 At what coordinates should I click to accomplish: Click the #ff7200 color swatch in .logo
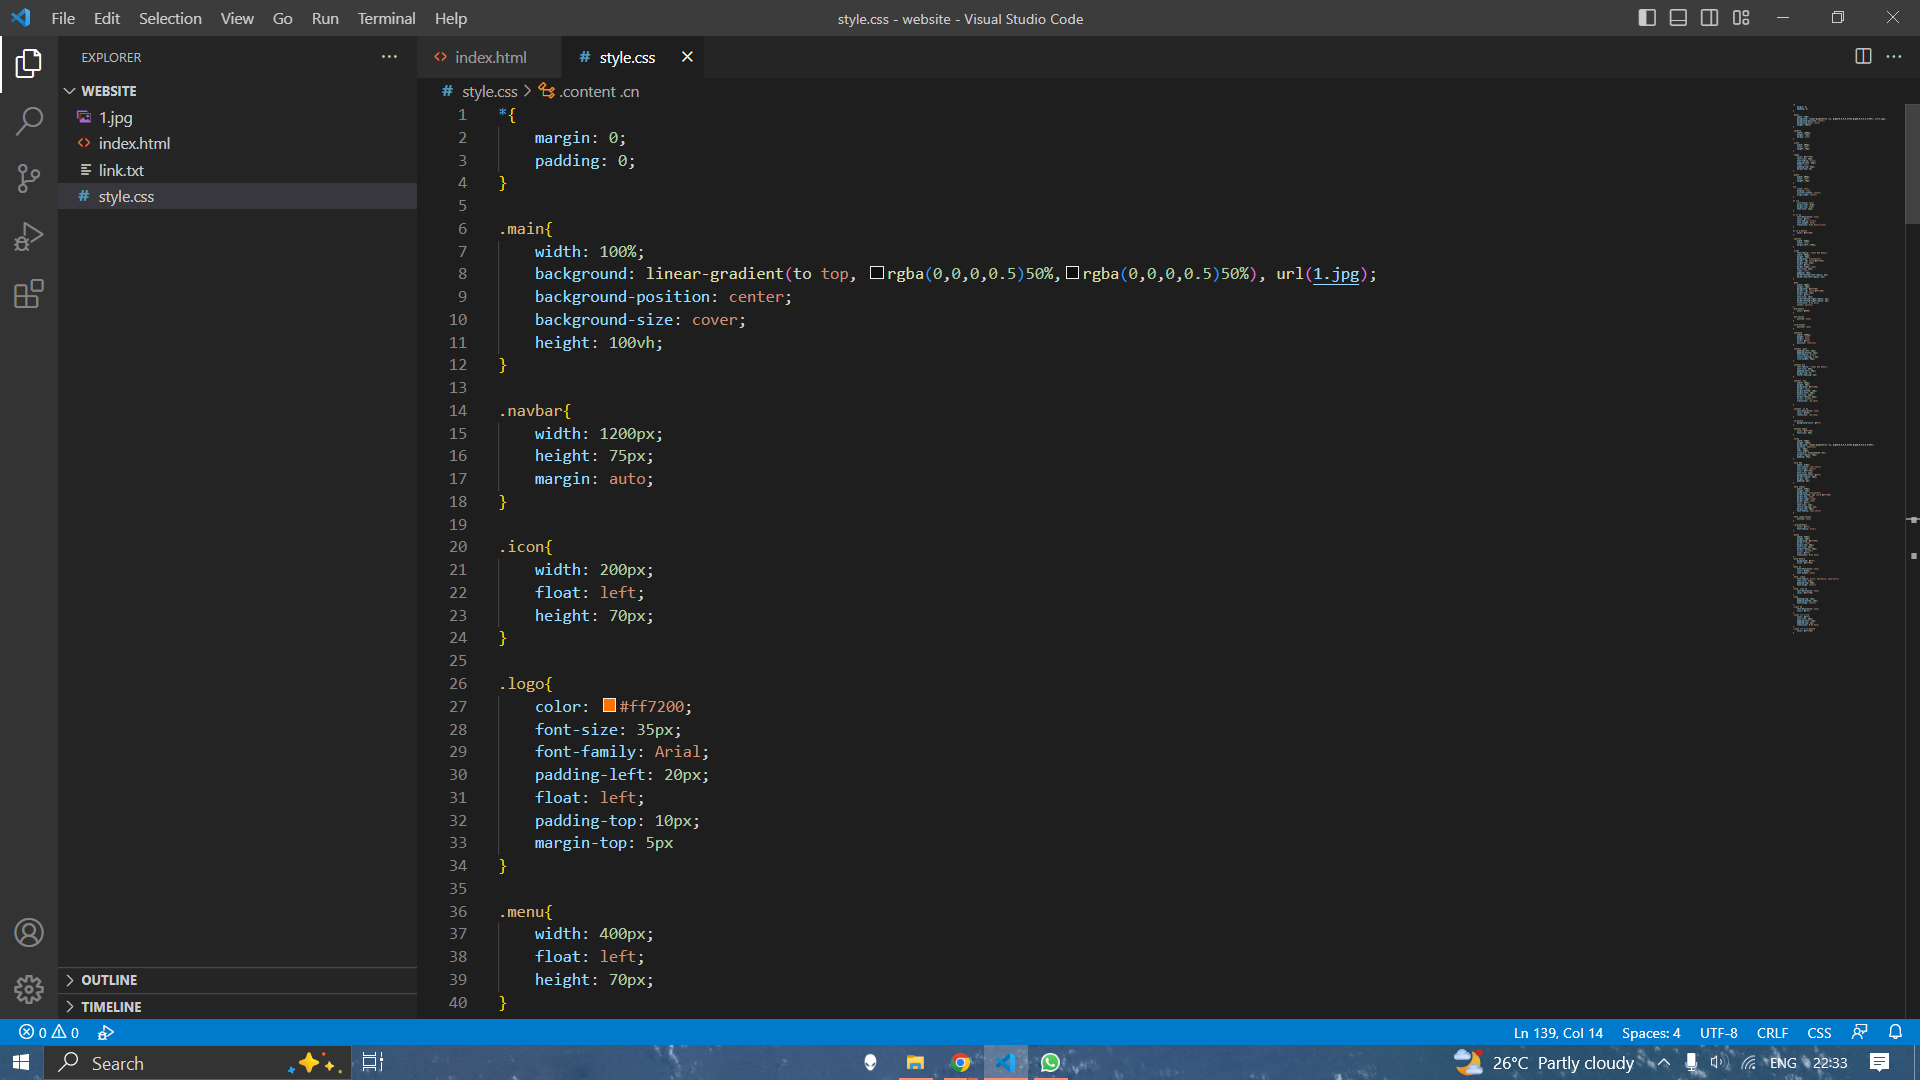point(608,705)
